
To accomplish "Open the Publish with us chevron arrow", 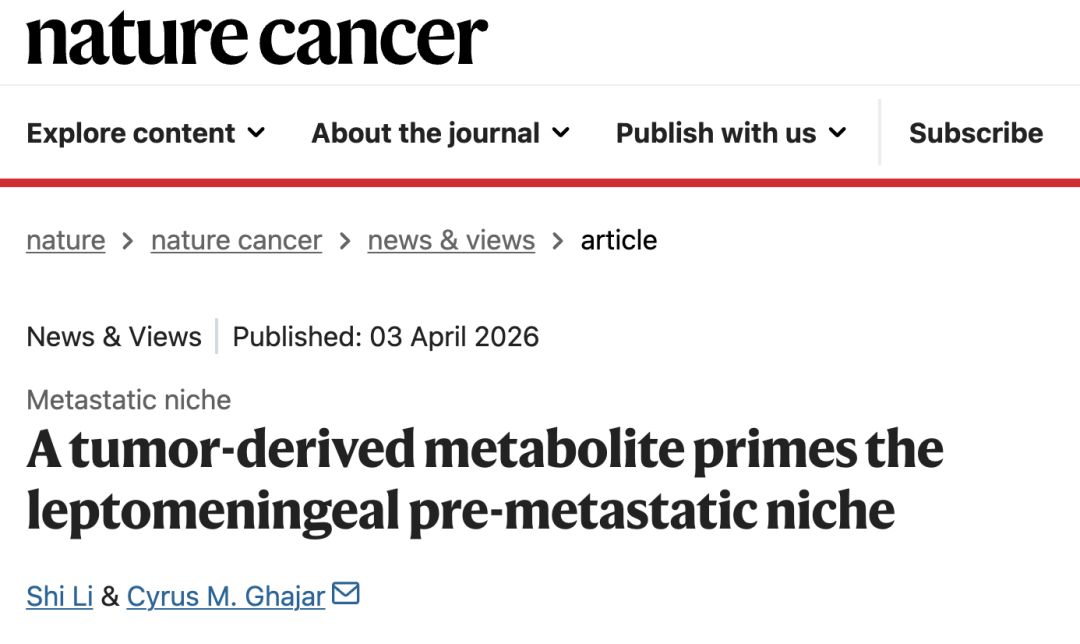I will tap(837, 133).
